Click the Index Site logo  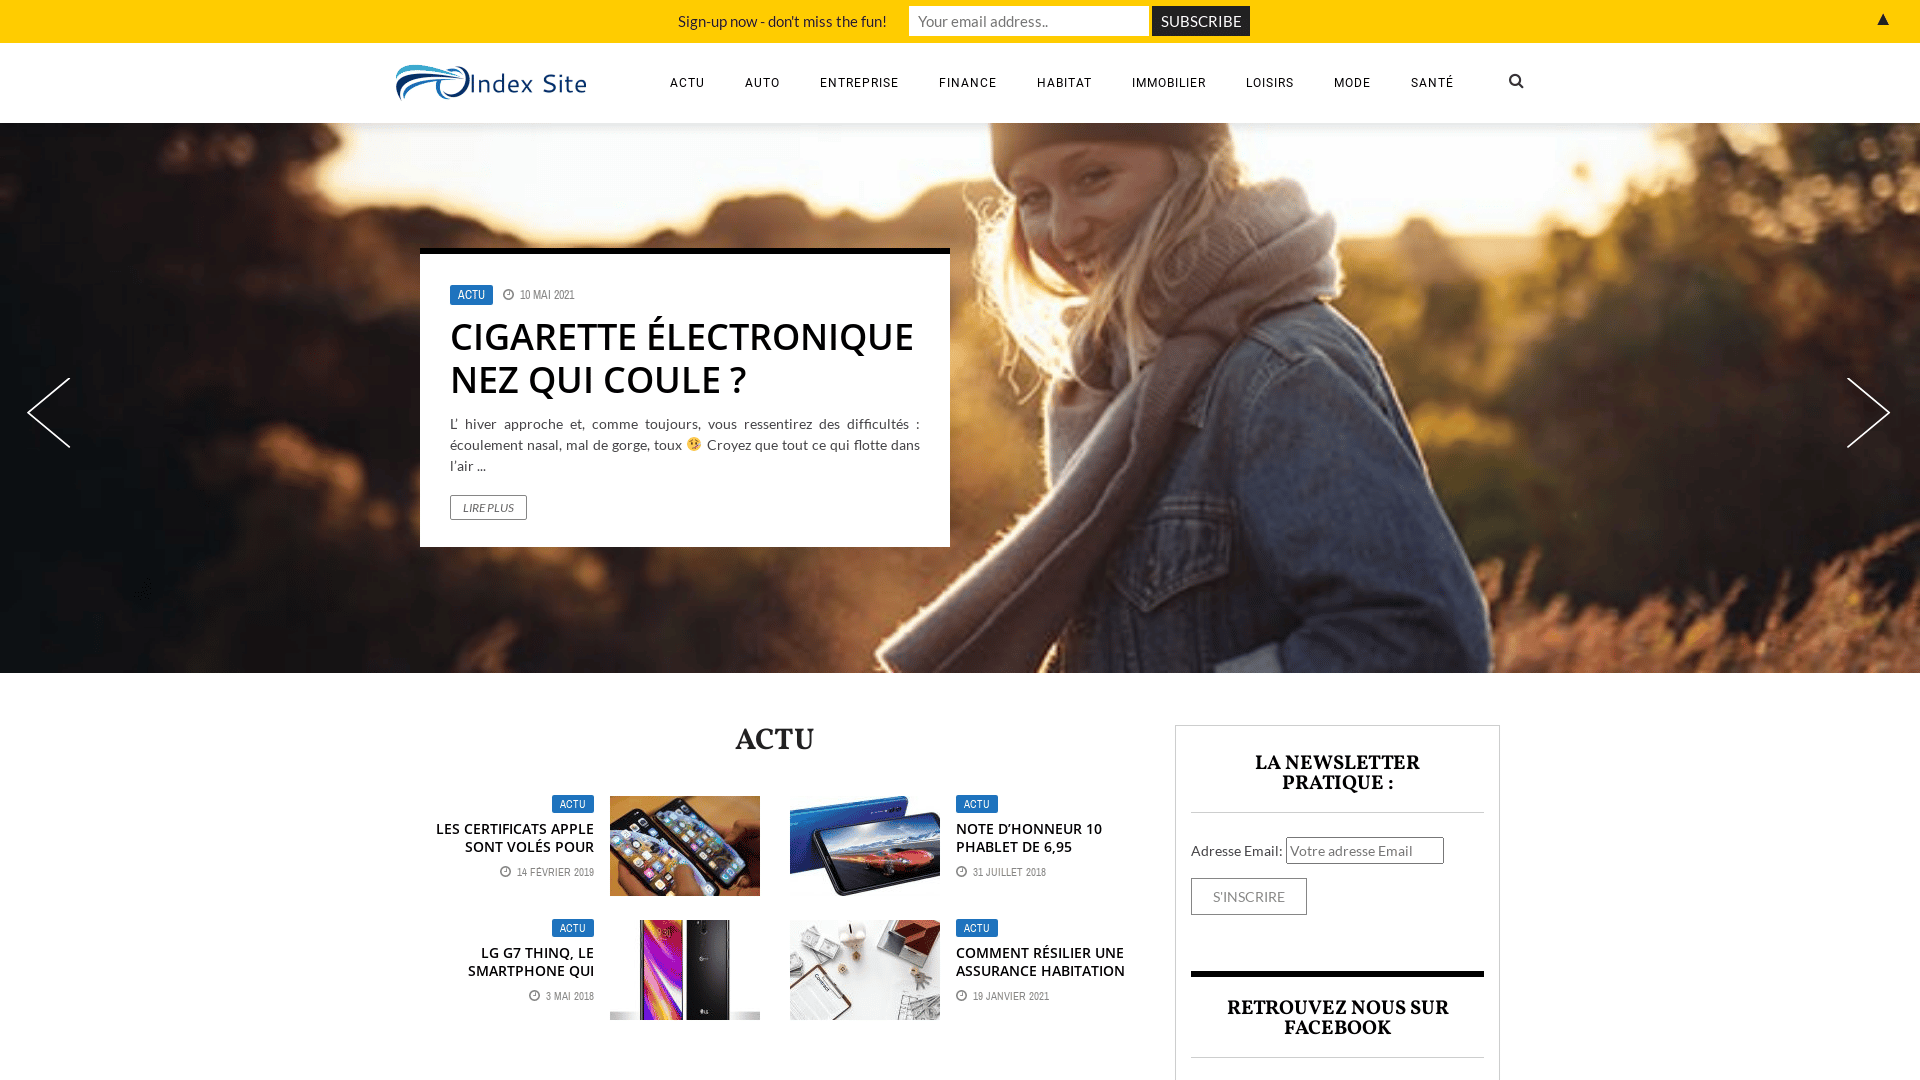tap(491, 83)
